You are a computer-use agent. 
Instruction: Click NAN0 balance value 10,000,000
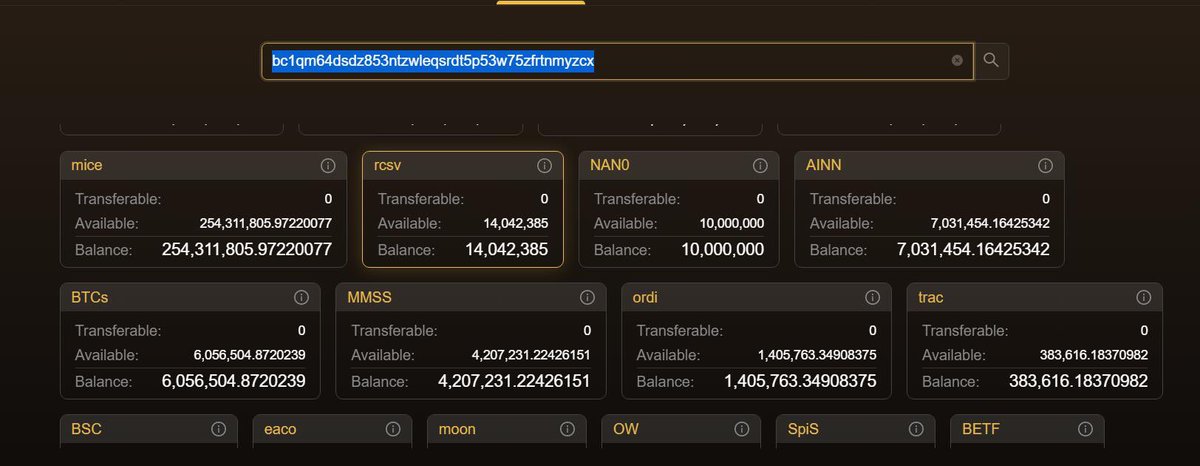pos(723,249)
